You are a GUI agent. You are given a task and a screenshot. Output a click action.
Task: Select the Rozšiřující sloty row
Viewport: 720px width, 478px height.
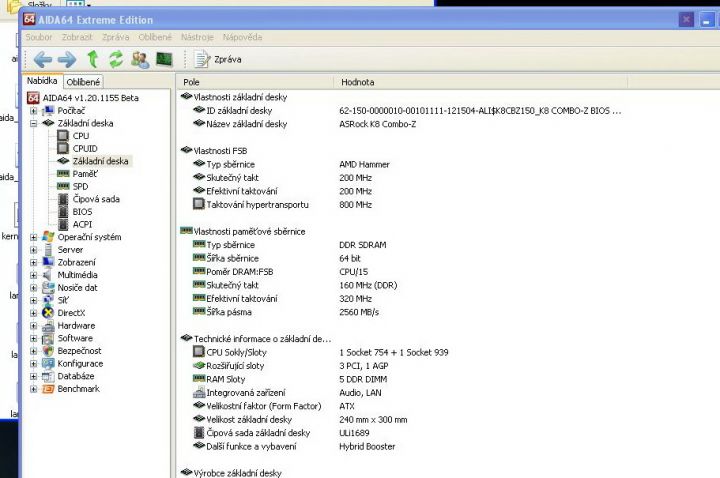(291, 366)
